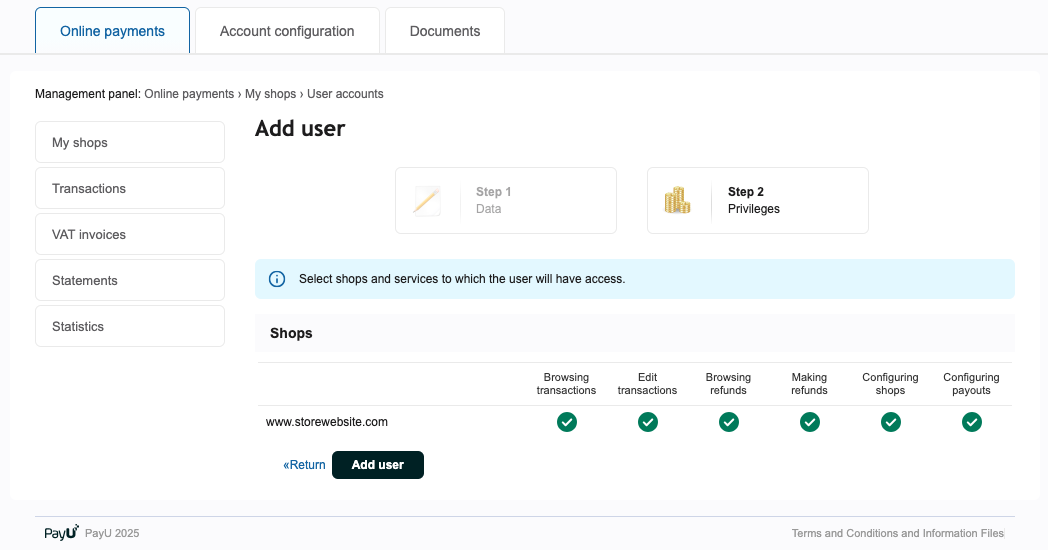This screenshot has height=550, width=1048.
Task: Open My shops in sidebar
Action: 130,142
